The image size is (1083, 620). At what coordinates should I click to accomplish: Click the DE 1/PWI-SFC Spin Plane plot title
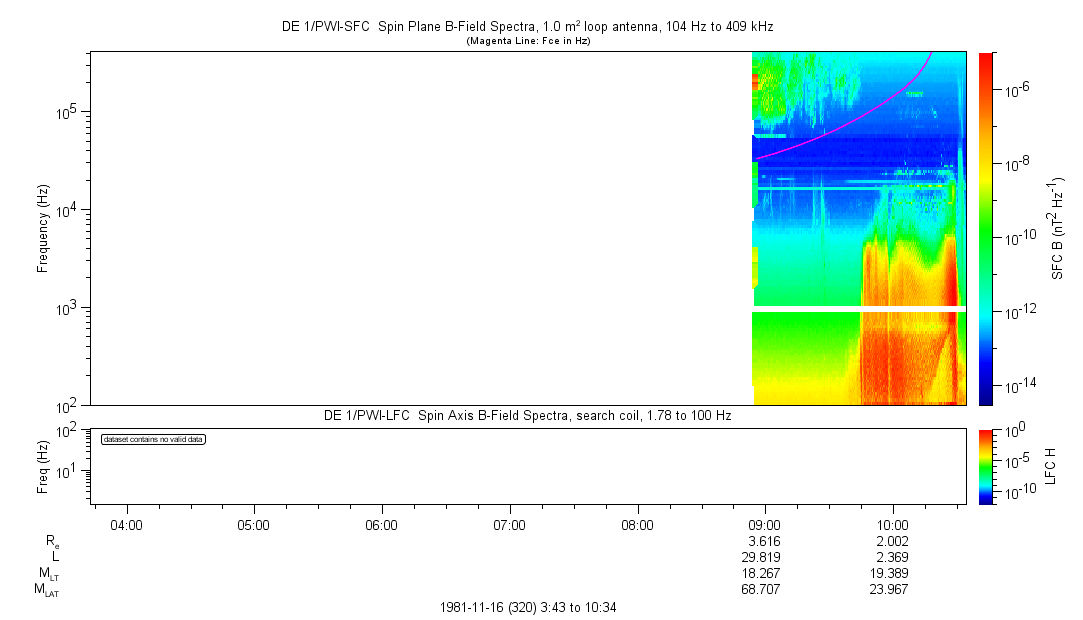(x=527, y=27)
